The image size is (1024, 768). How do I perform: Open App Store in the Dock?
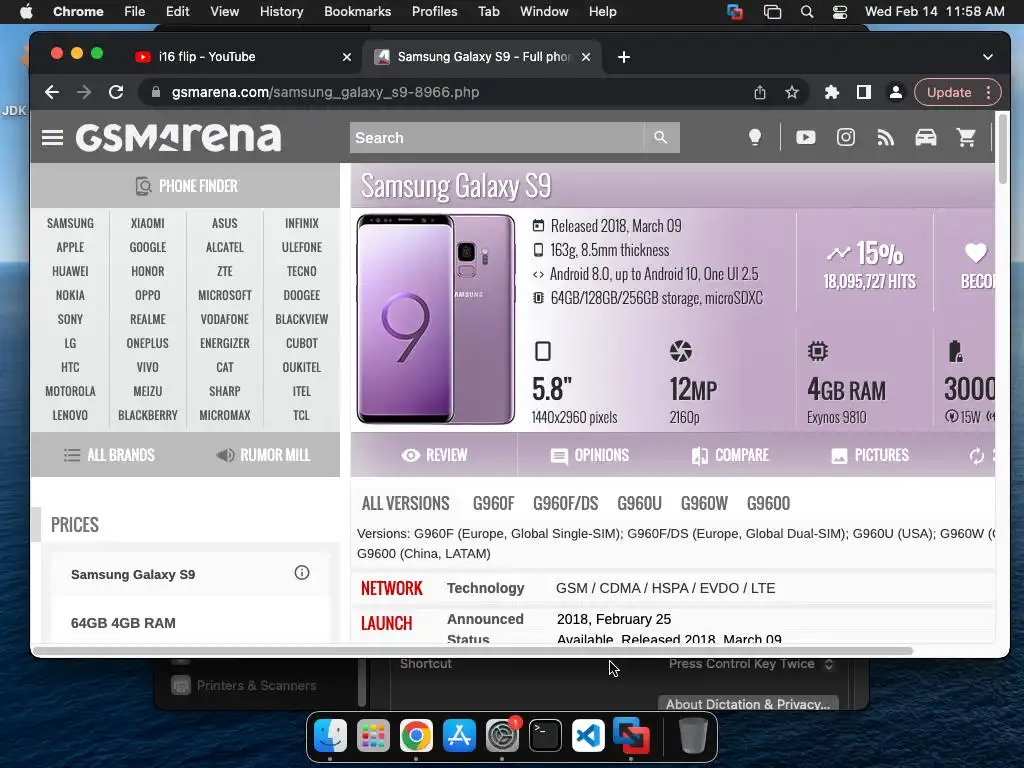coord(459,735)
